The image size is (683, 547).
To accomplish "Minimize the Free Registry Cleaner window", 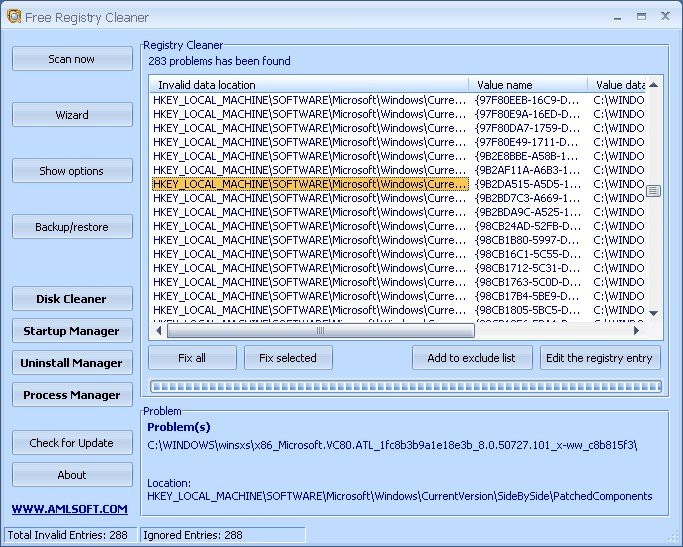I will (x=617, y=17).
